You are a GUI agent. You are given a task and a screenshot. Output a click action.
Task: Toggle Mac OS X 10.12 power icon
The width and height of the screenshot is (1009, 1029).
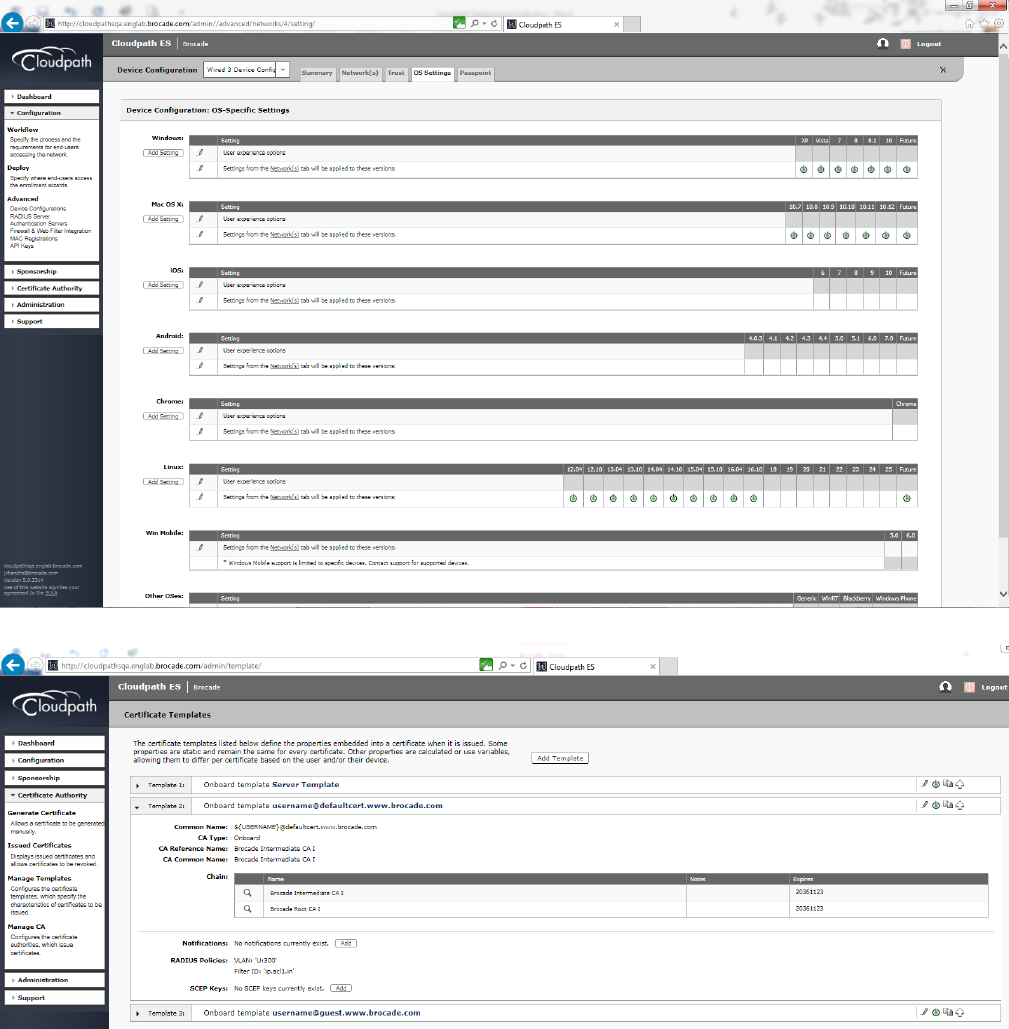point(886,235)
